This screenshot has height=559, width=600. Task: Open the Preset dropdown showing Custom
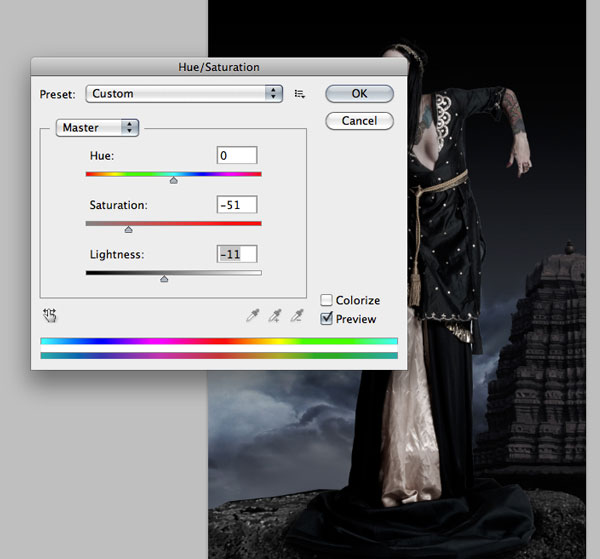185,94
